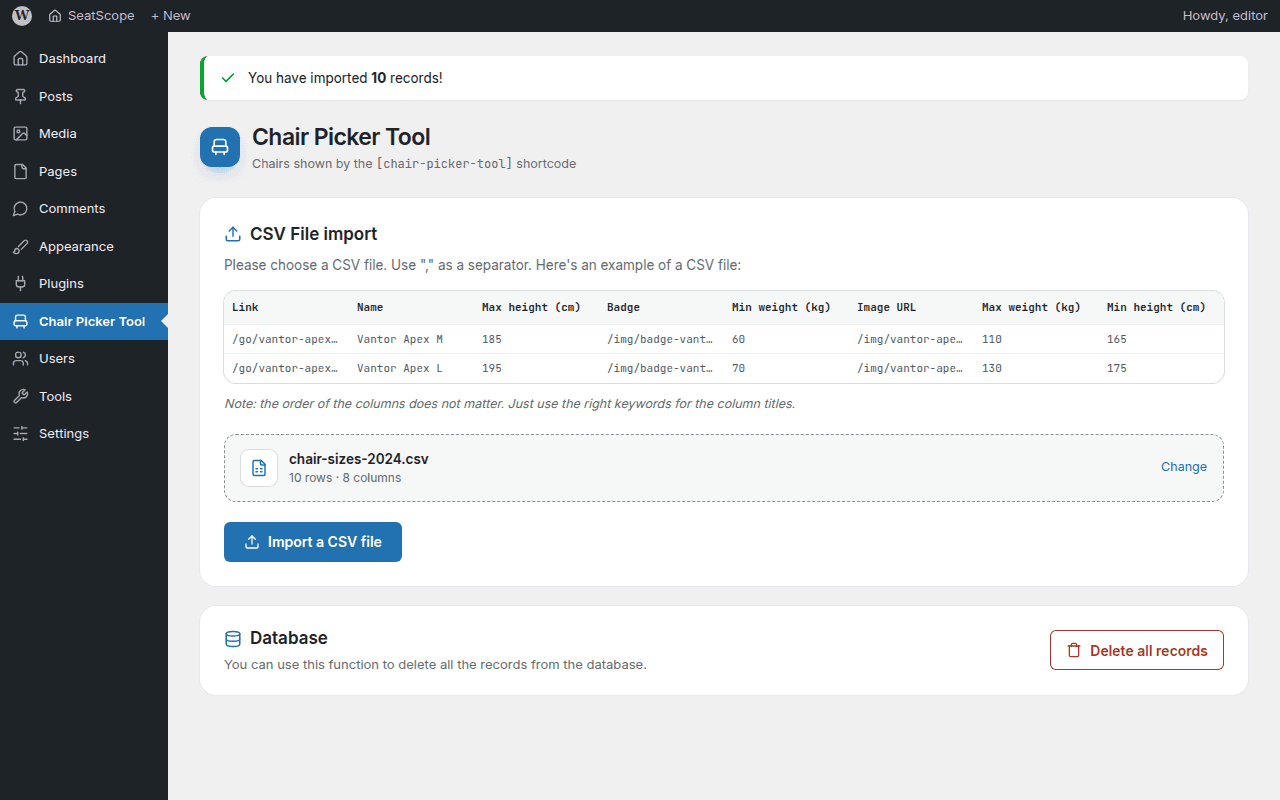This screenshot has height=800, width=1280.
Task: Click the Delete all records button
Action: pos(1137,650)
